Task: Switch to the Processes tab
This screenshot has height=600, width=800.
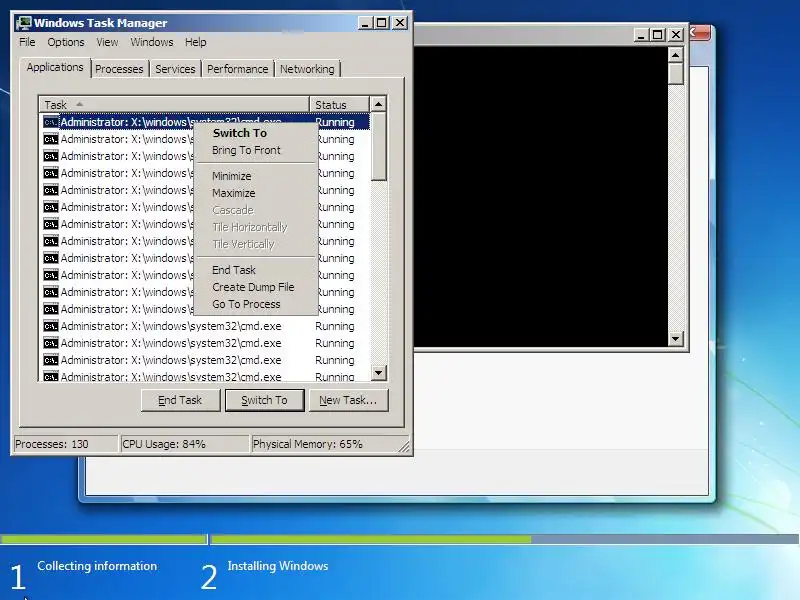Action: (119, 69)
